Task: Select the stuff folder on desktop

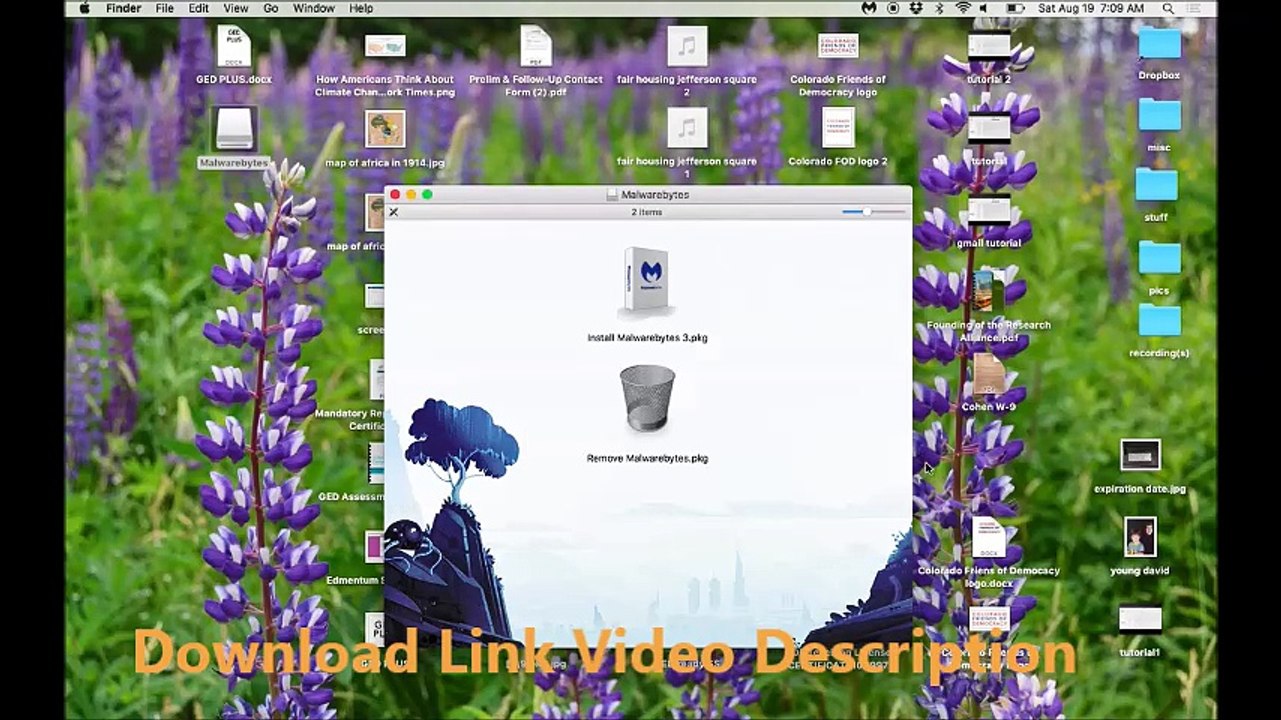Action: (1156, 185)
